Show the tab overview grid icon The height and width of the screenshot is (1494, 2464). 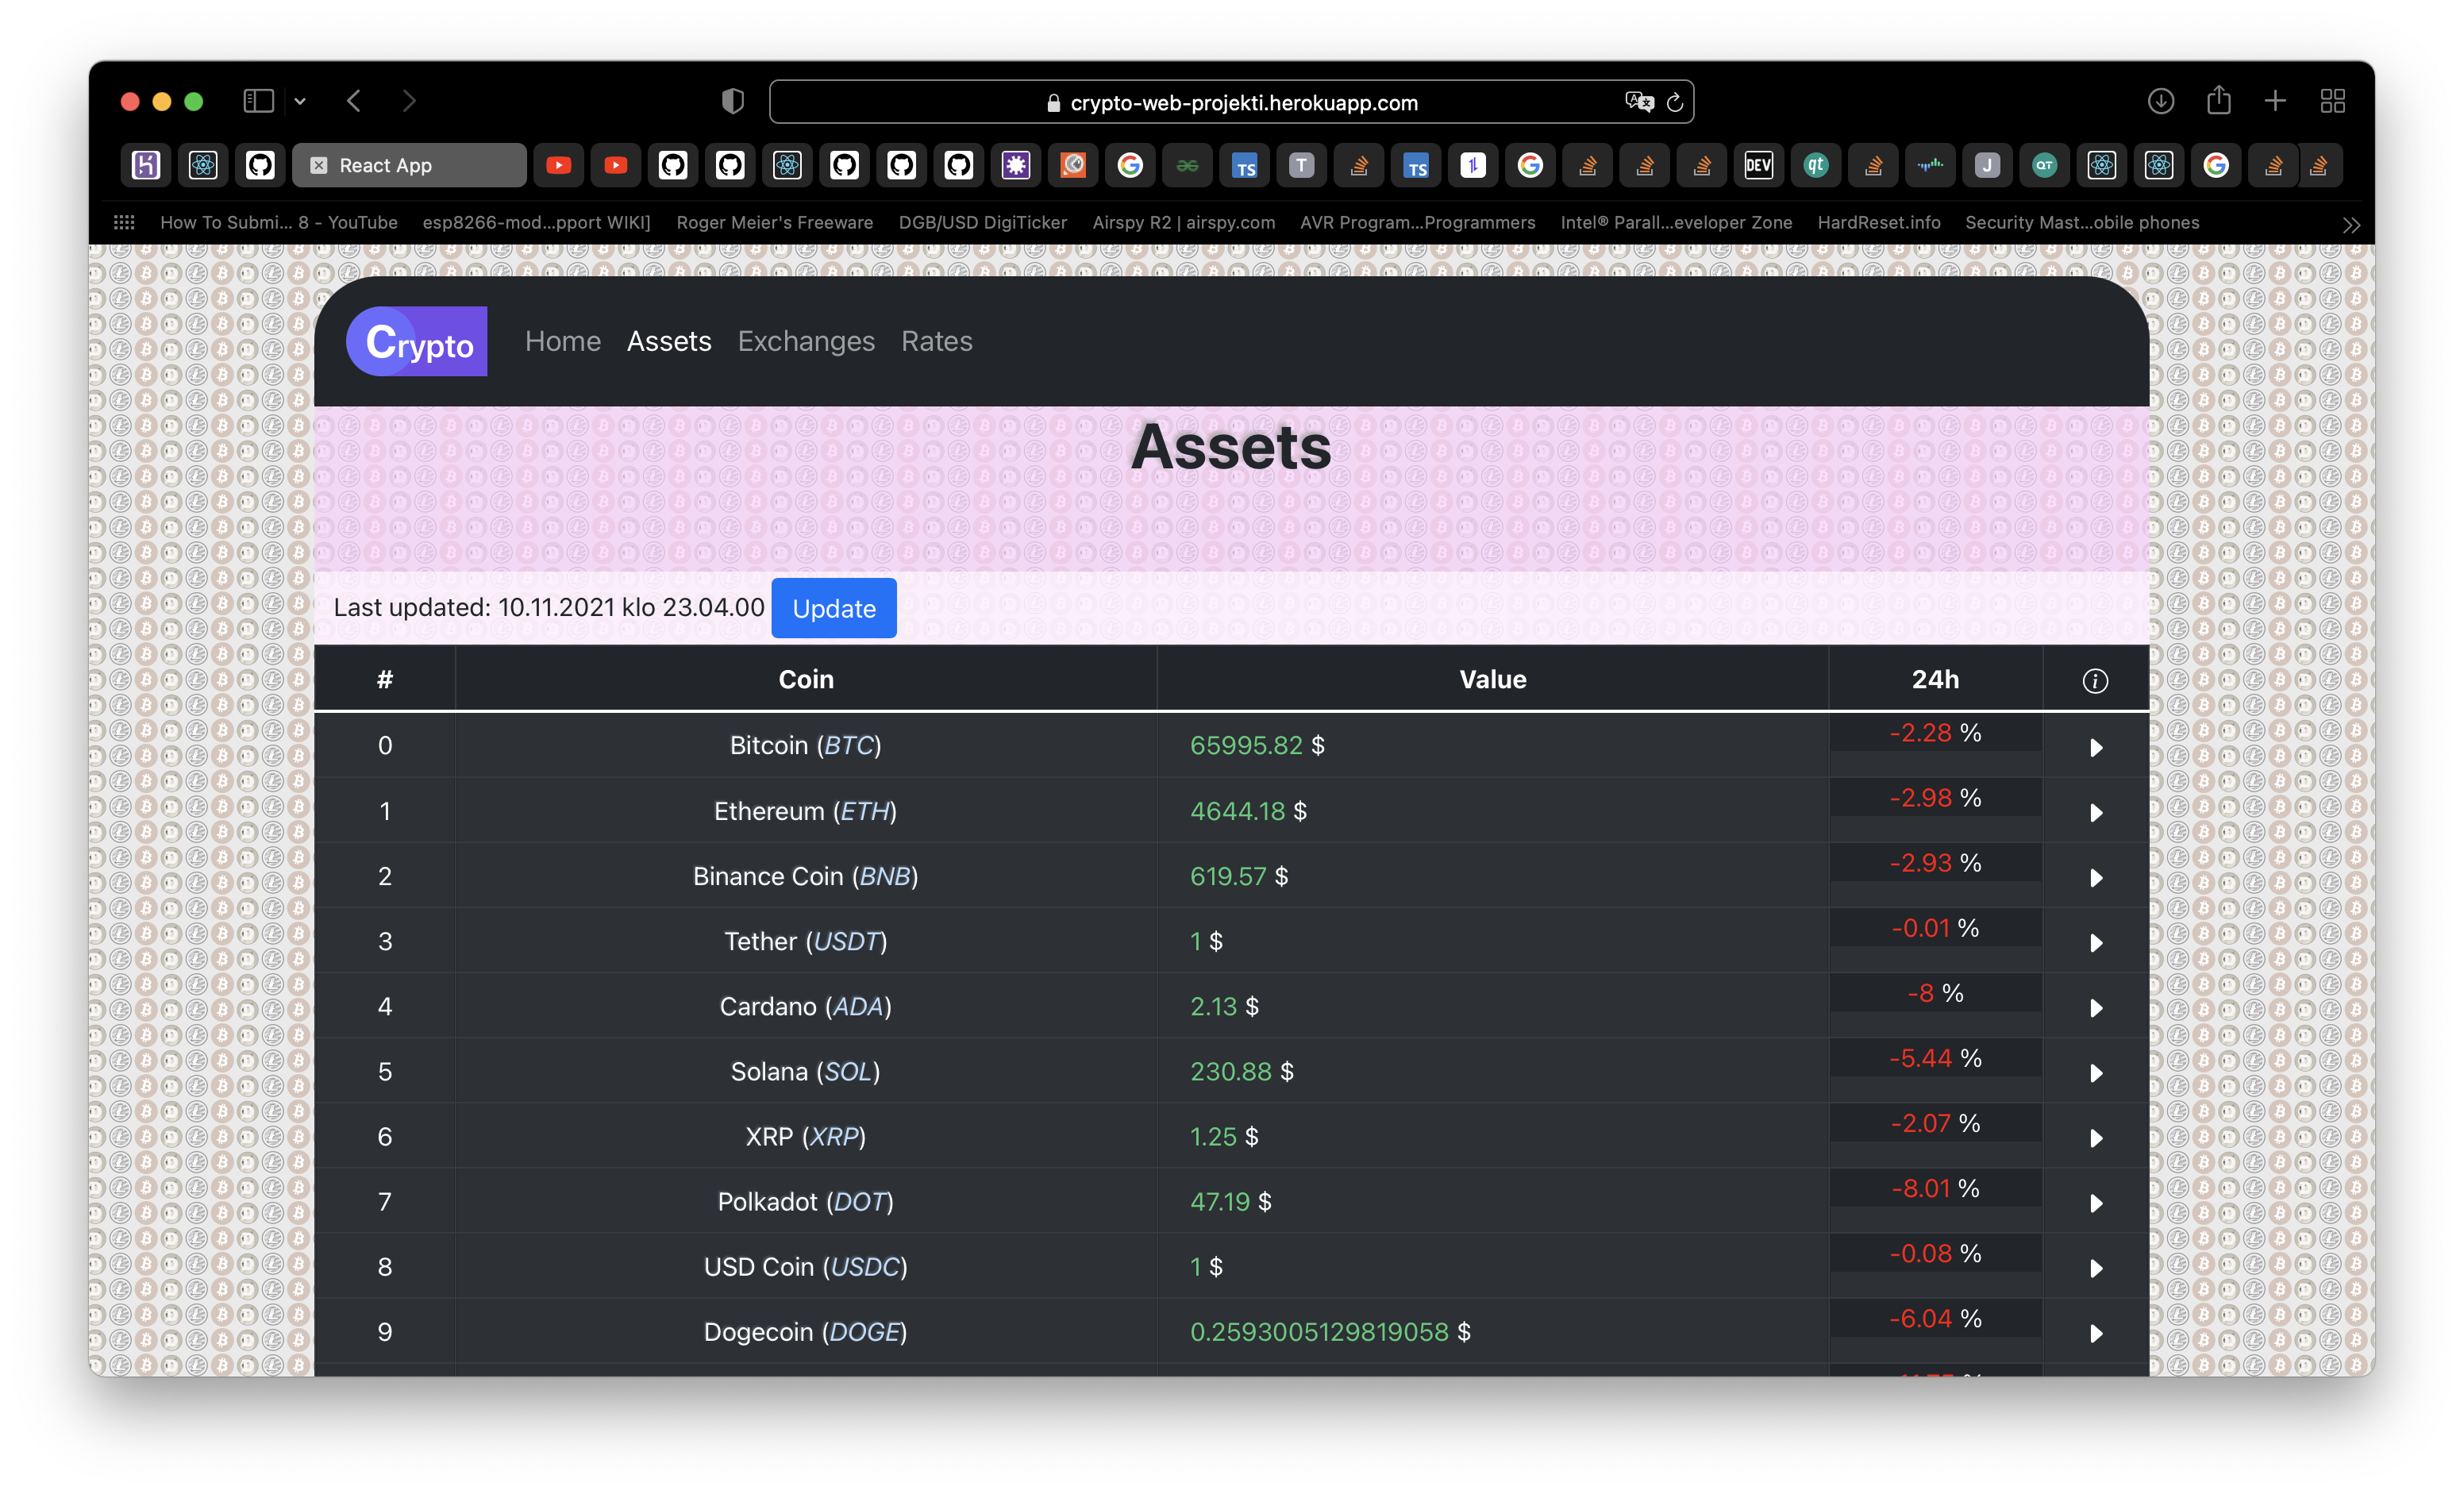click(2332, 101)
